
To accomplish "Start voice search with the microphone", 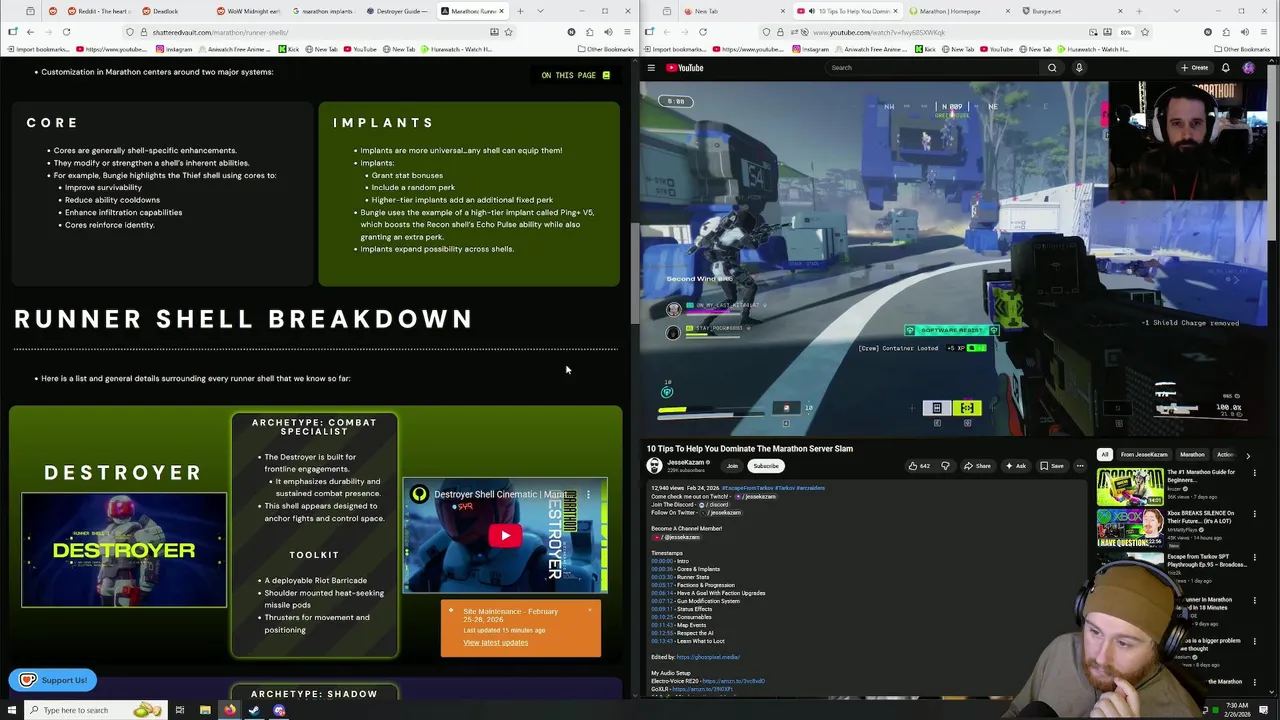I will [x=1079, y=68].
